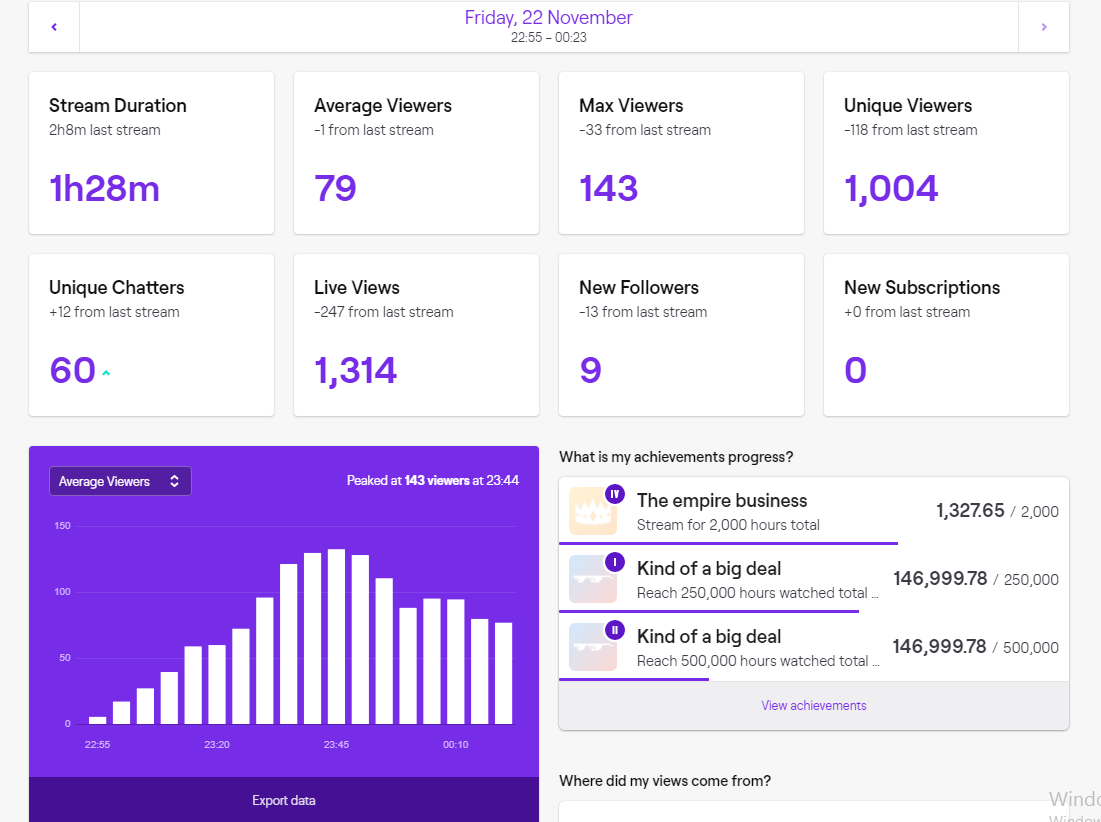The height and width of the screenshot is (822, 1101).
Task: Click Where did my views come from heading
Action: 665,781
